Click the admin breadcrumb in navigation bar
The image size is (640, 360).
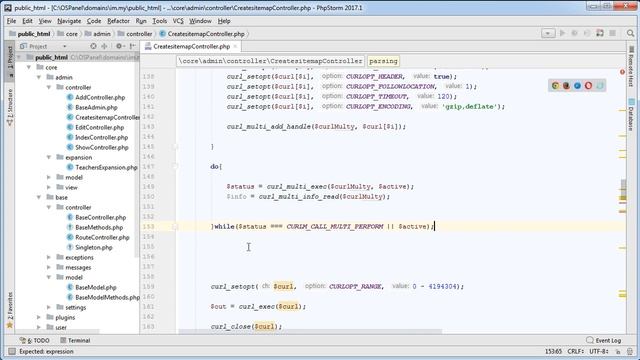pos(97,34)
